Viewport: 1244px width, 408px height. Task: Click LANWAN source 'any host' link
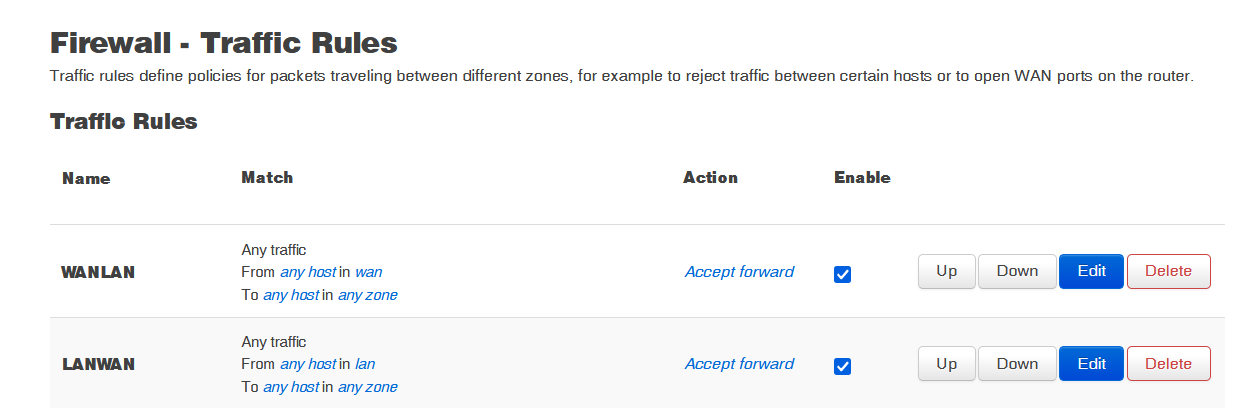pos(308,364)
